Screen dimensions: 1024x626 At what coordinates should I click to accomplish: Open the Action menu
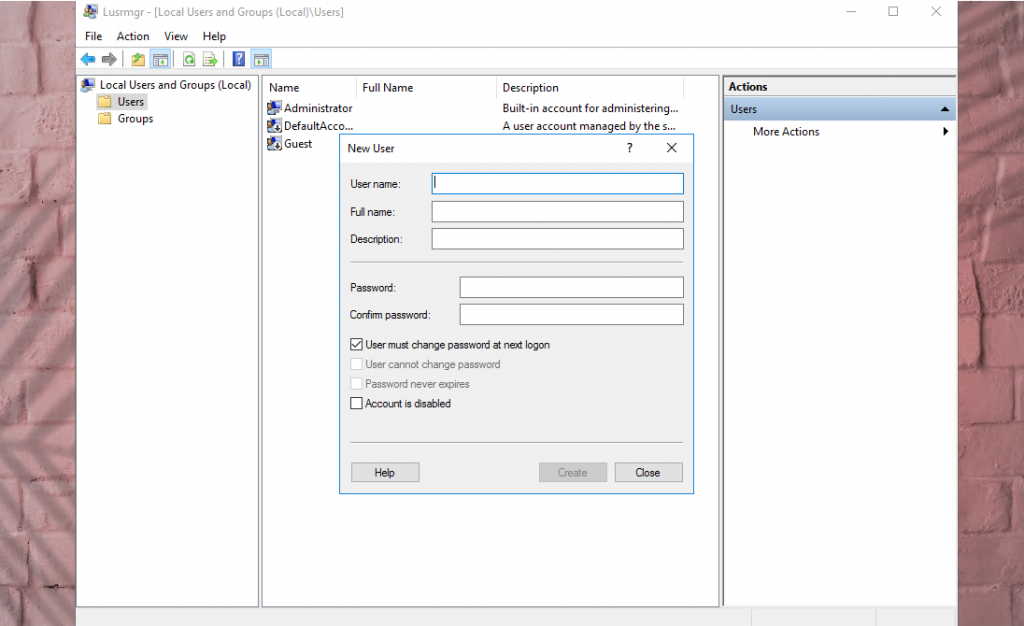pyautogui.click(x=133, y=37)
